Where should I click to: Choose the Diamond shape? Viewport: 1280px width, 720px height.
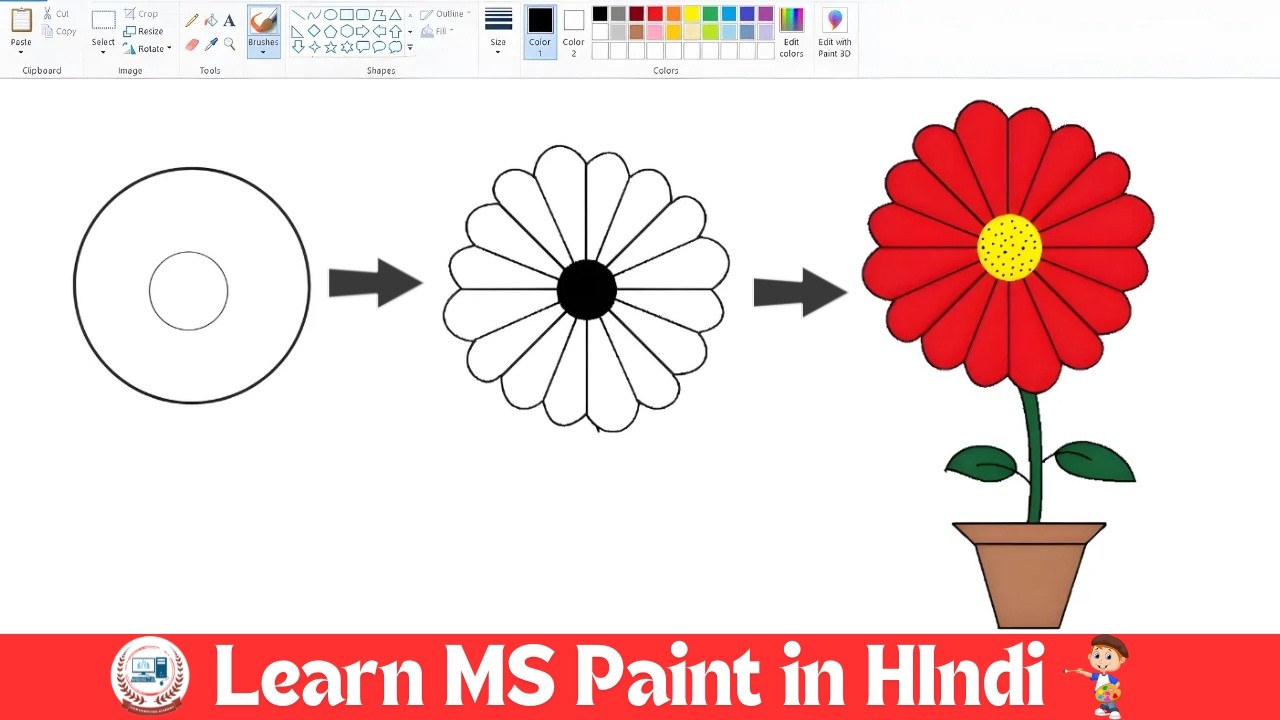[x=314, y=31]
